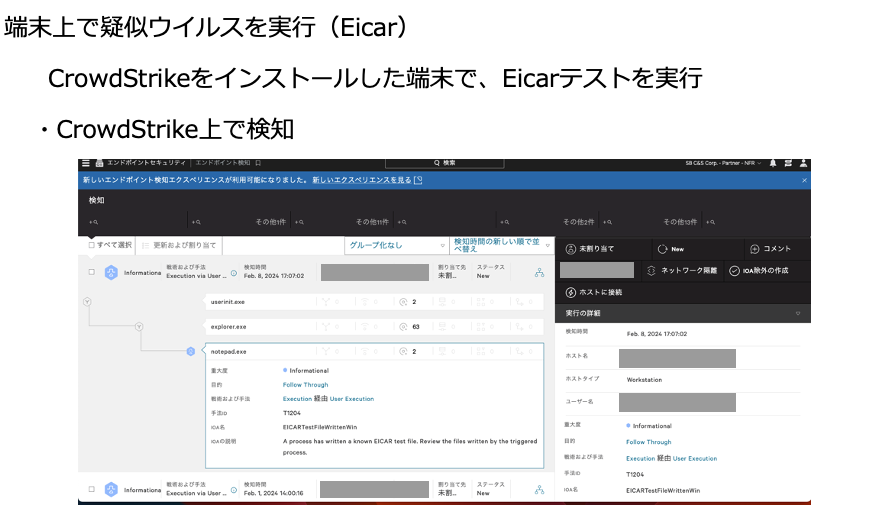This screenshot has height=530, width=886.
Task: Select the explorer.exe process row
Action: tap(373, 327)
